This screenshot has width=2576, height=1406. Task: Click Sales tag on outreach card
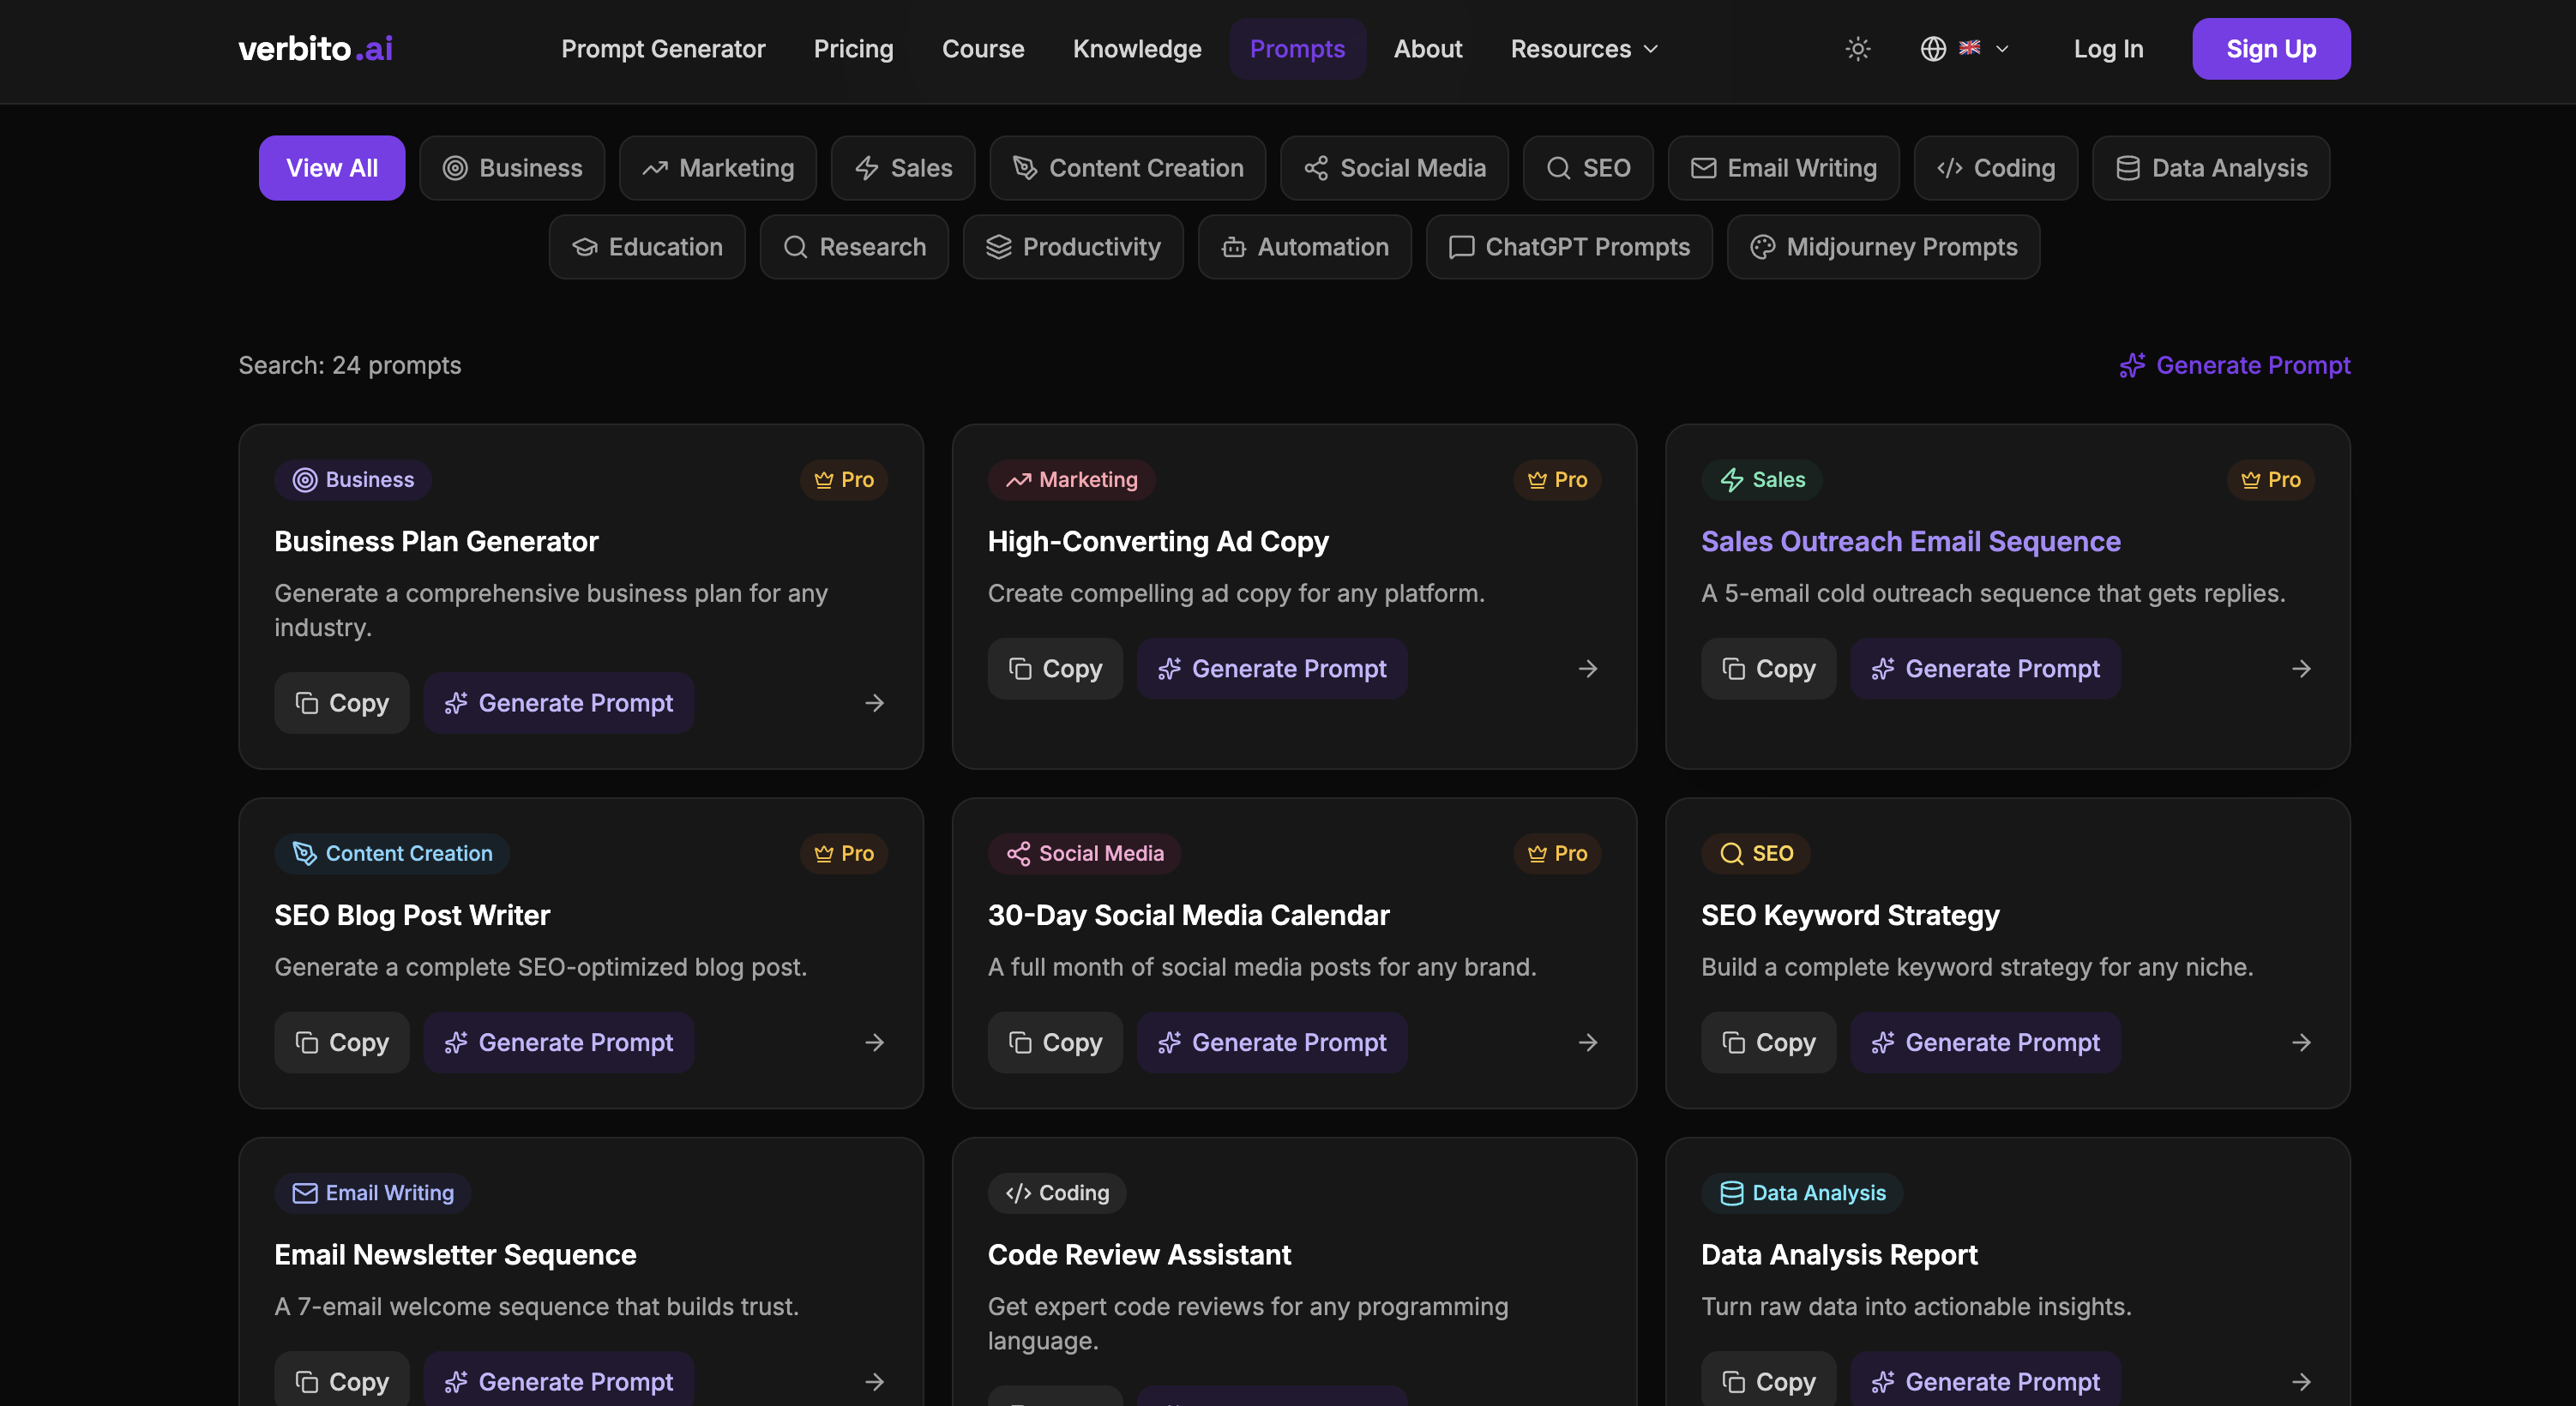pyautogui.click(x=1761, y=480)
